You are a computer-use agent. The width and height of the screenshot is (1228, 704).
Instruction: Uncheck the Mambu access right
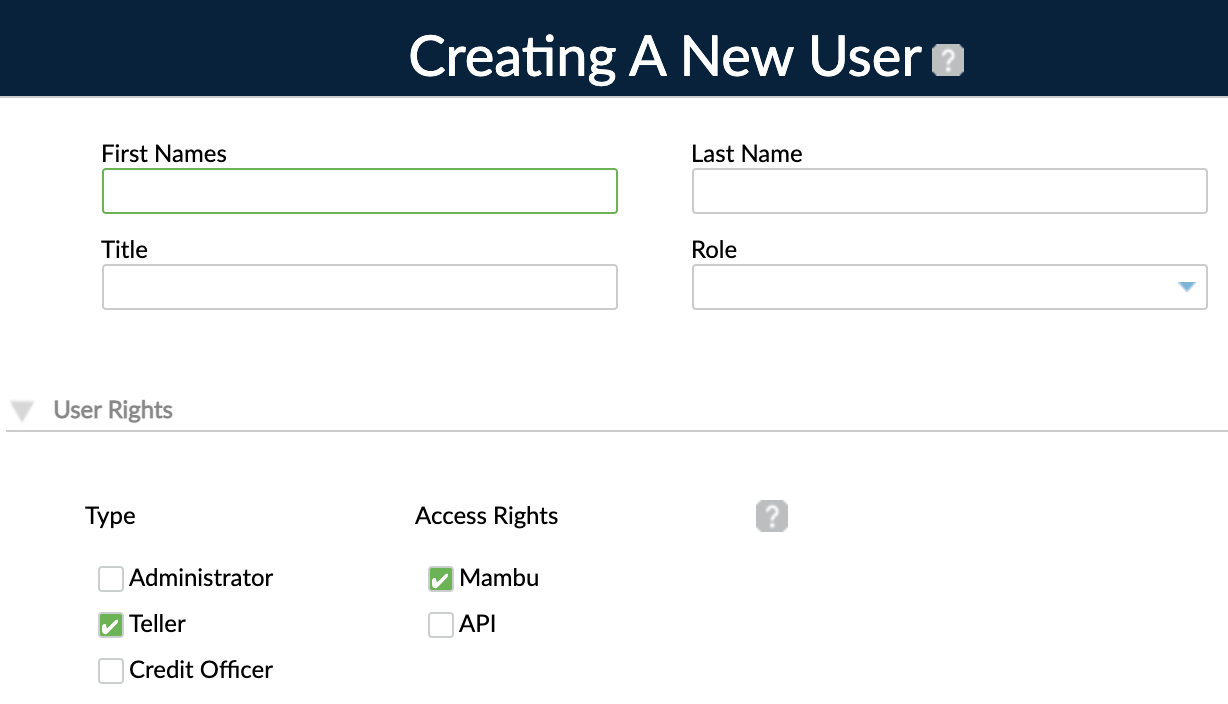(x=440, y=578)
